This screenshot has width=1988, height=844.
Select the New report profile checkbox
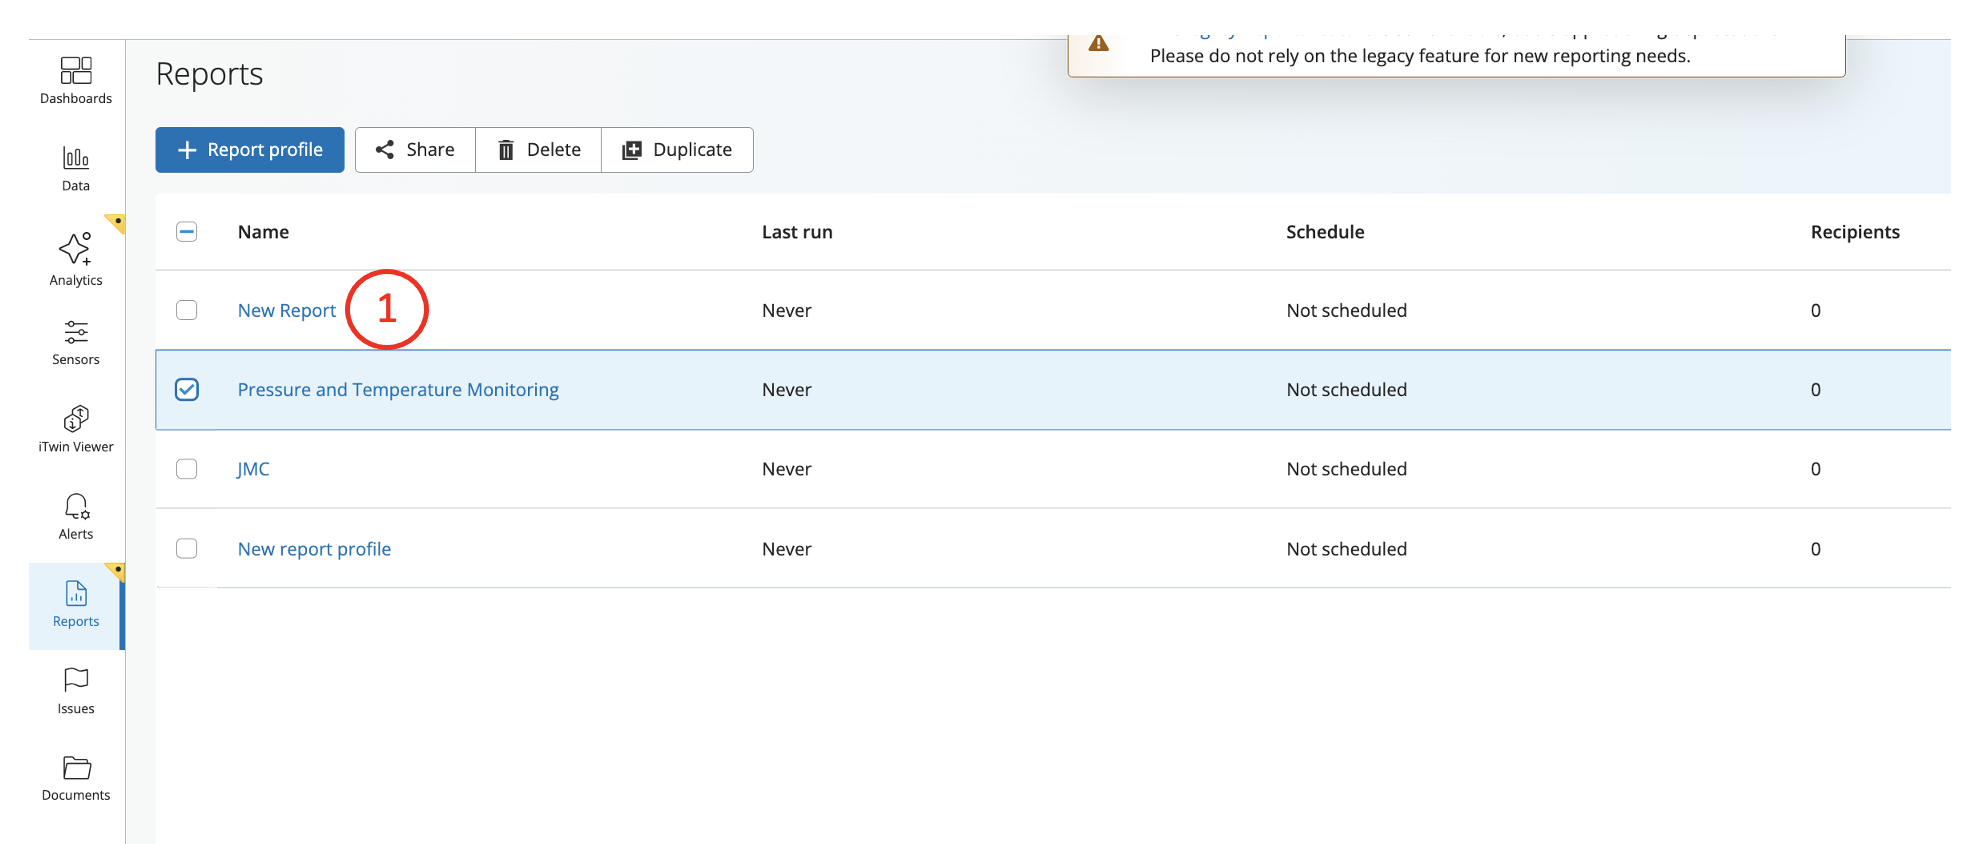(x=187, y=549)
